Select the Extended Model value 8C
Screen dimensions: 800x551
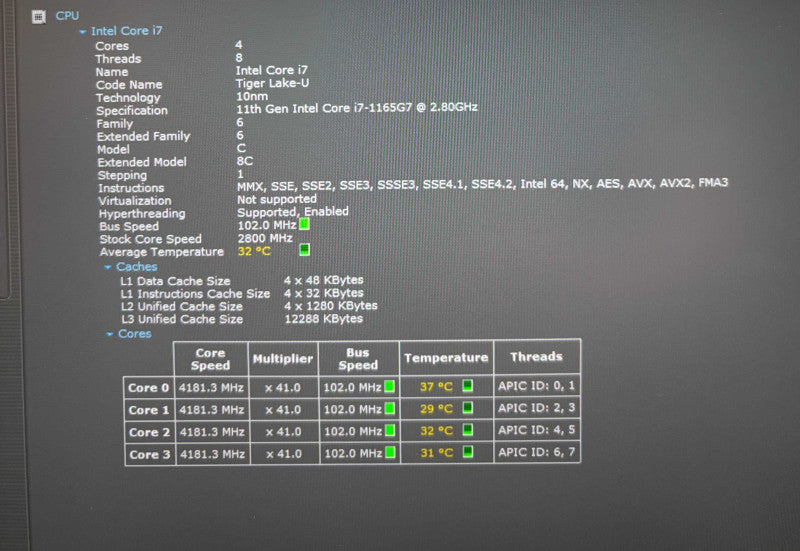pos(245,161)
